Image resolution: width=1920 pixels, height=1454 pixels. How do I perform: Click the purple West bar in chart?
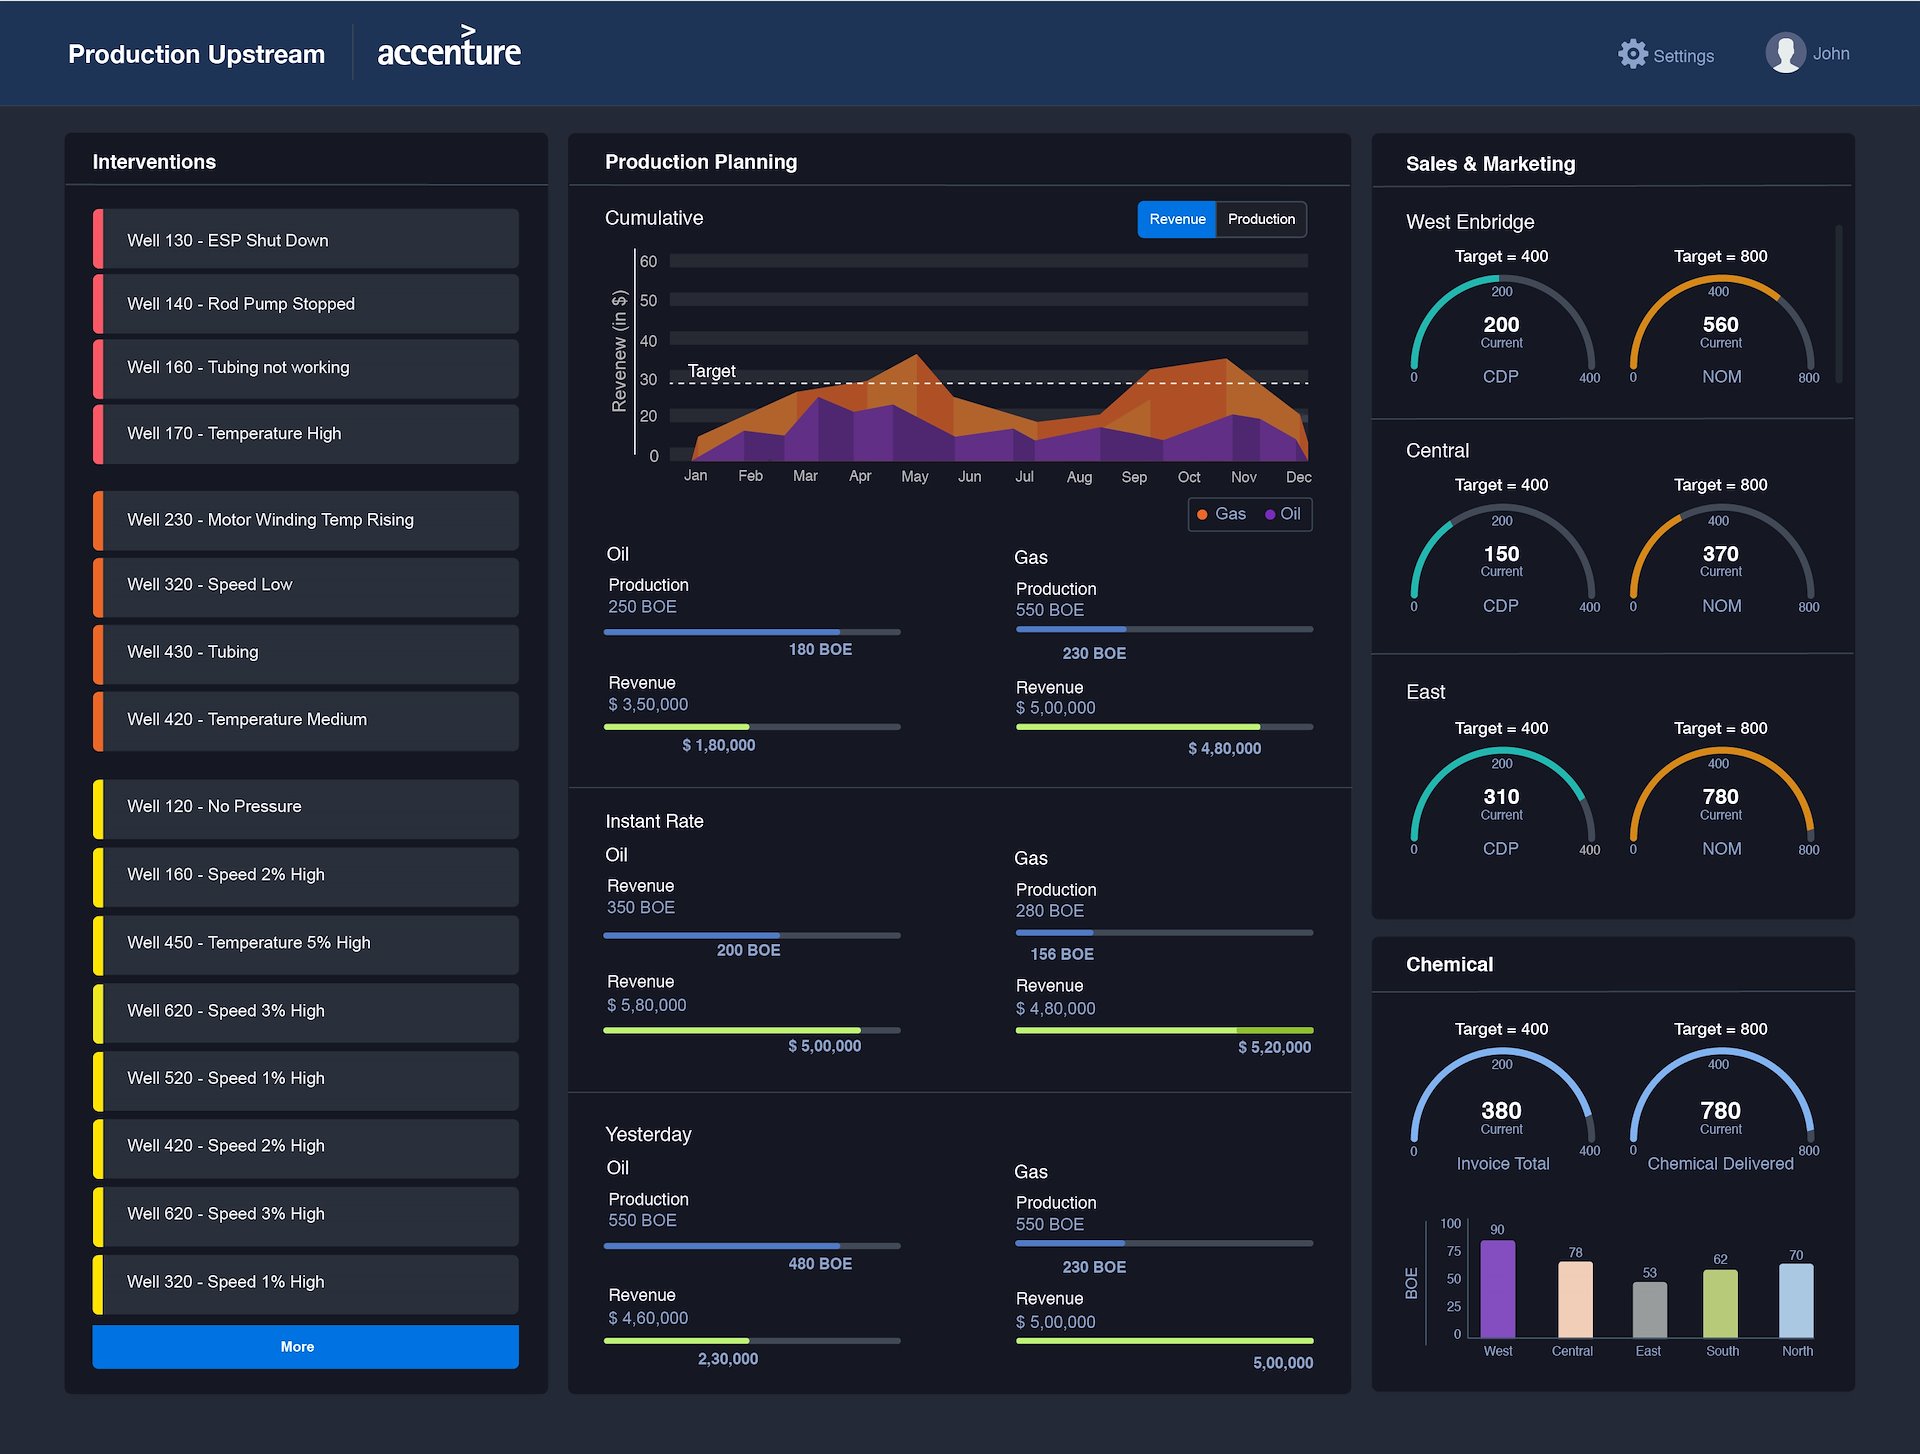point(1497,1289)
